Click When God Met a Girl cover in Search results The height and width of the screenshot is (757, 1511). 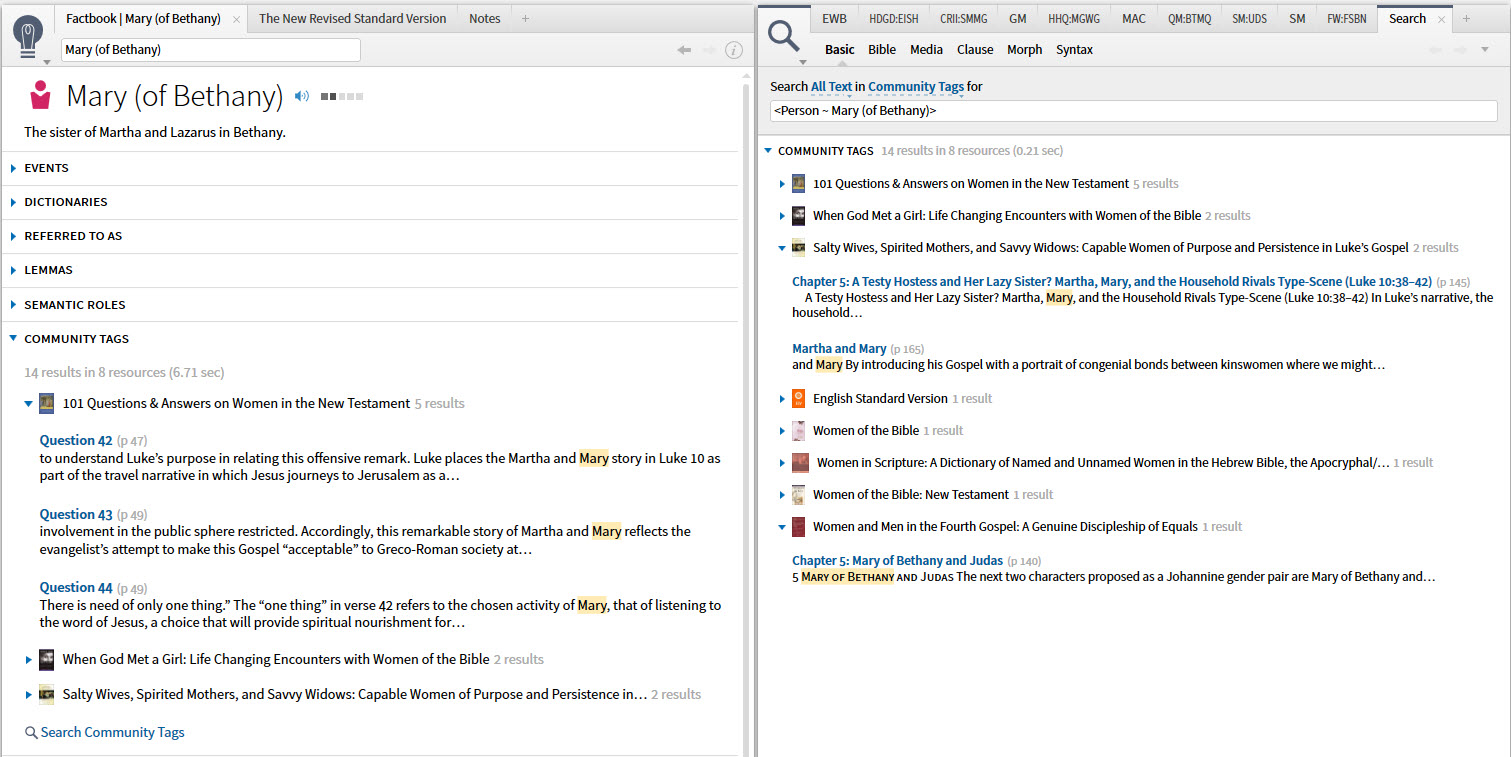[798, 216]
